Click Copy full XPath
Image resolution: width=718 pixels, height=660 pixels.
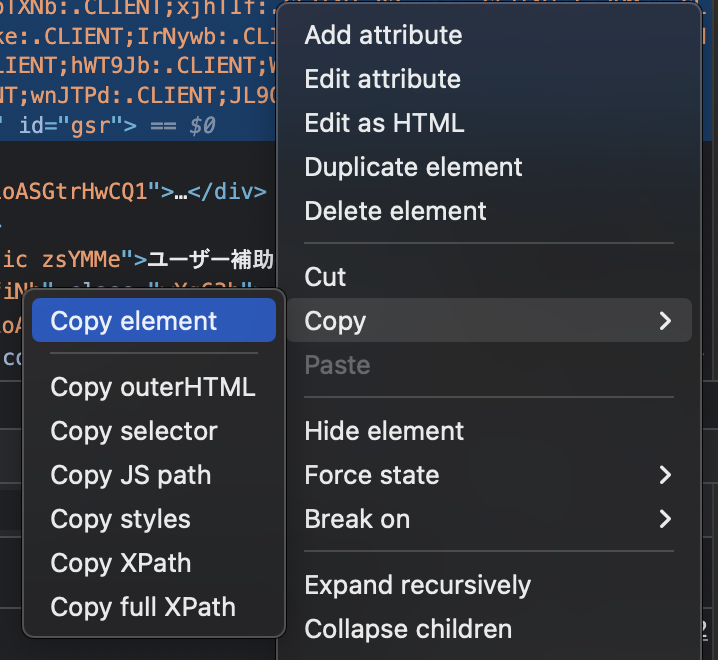(154, 607)
